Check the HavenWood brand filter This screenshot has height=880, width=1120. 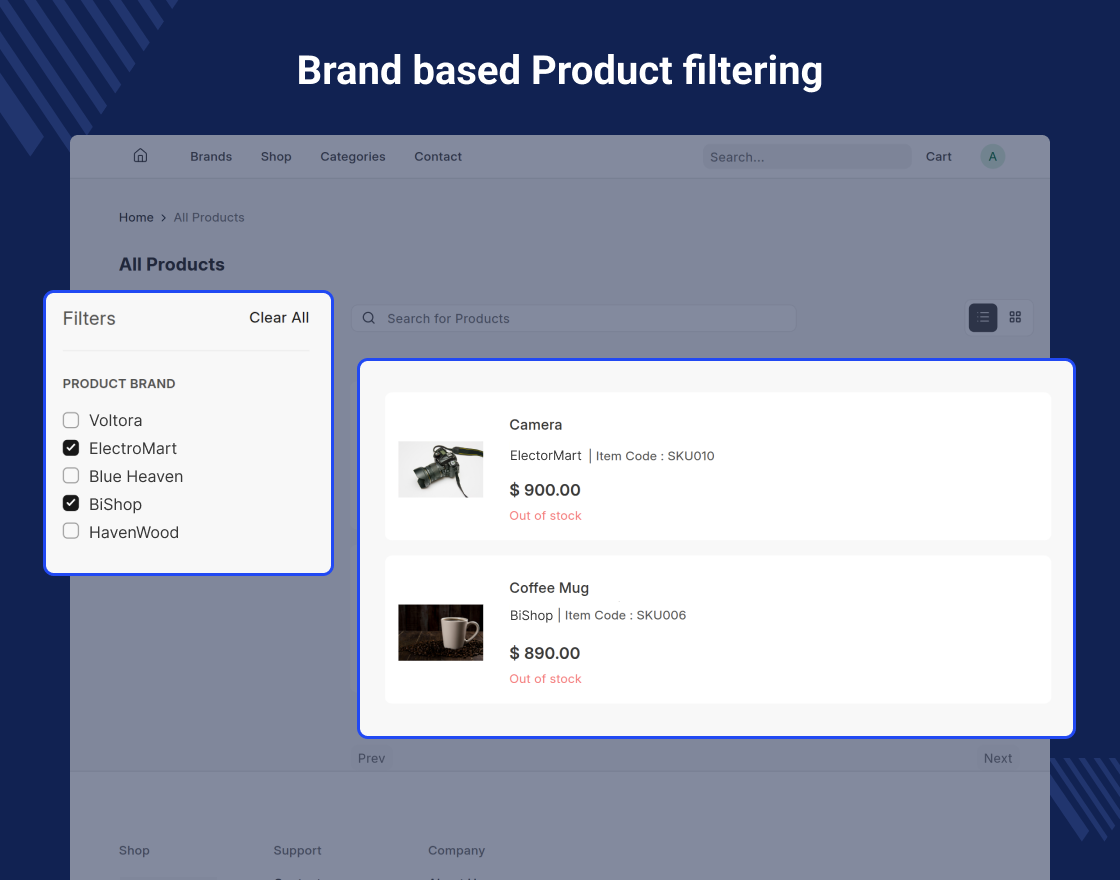[x=71, y=531]
